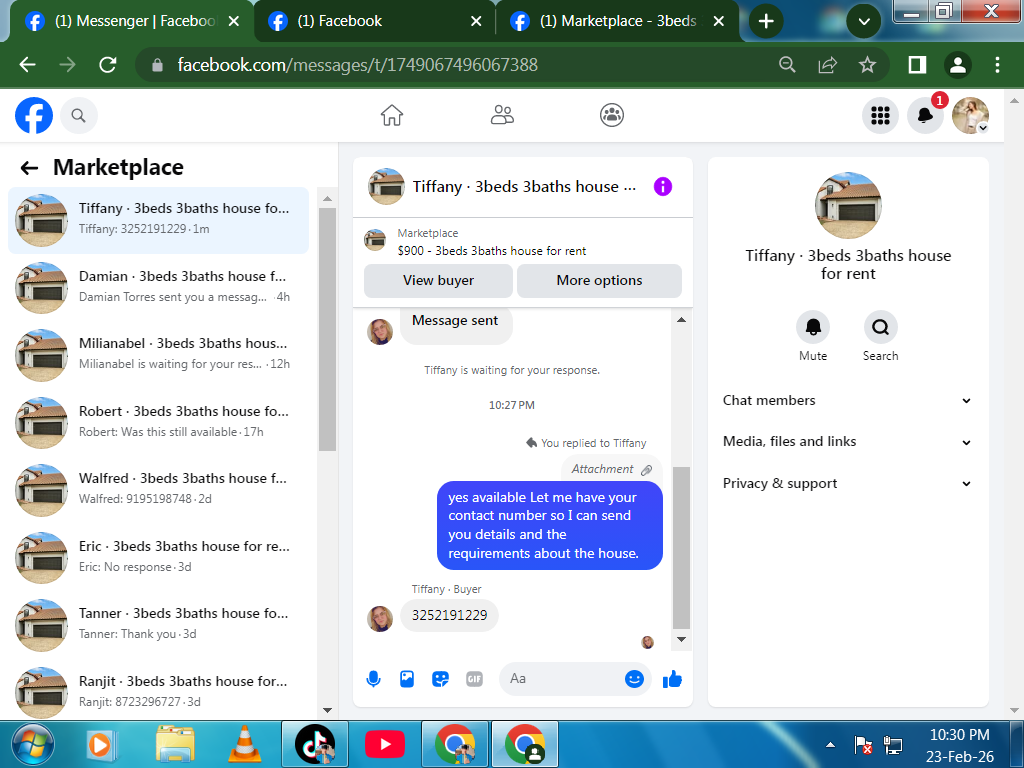Open the Groups icon in top navigation
Image resolution: width=1024 pixels, height=768 pixels.
click(x=612, y=115)
